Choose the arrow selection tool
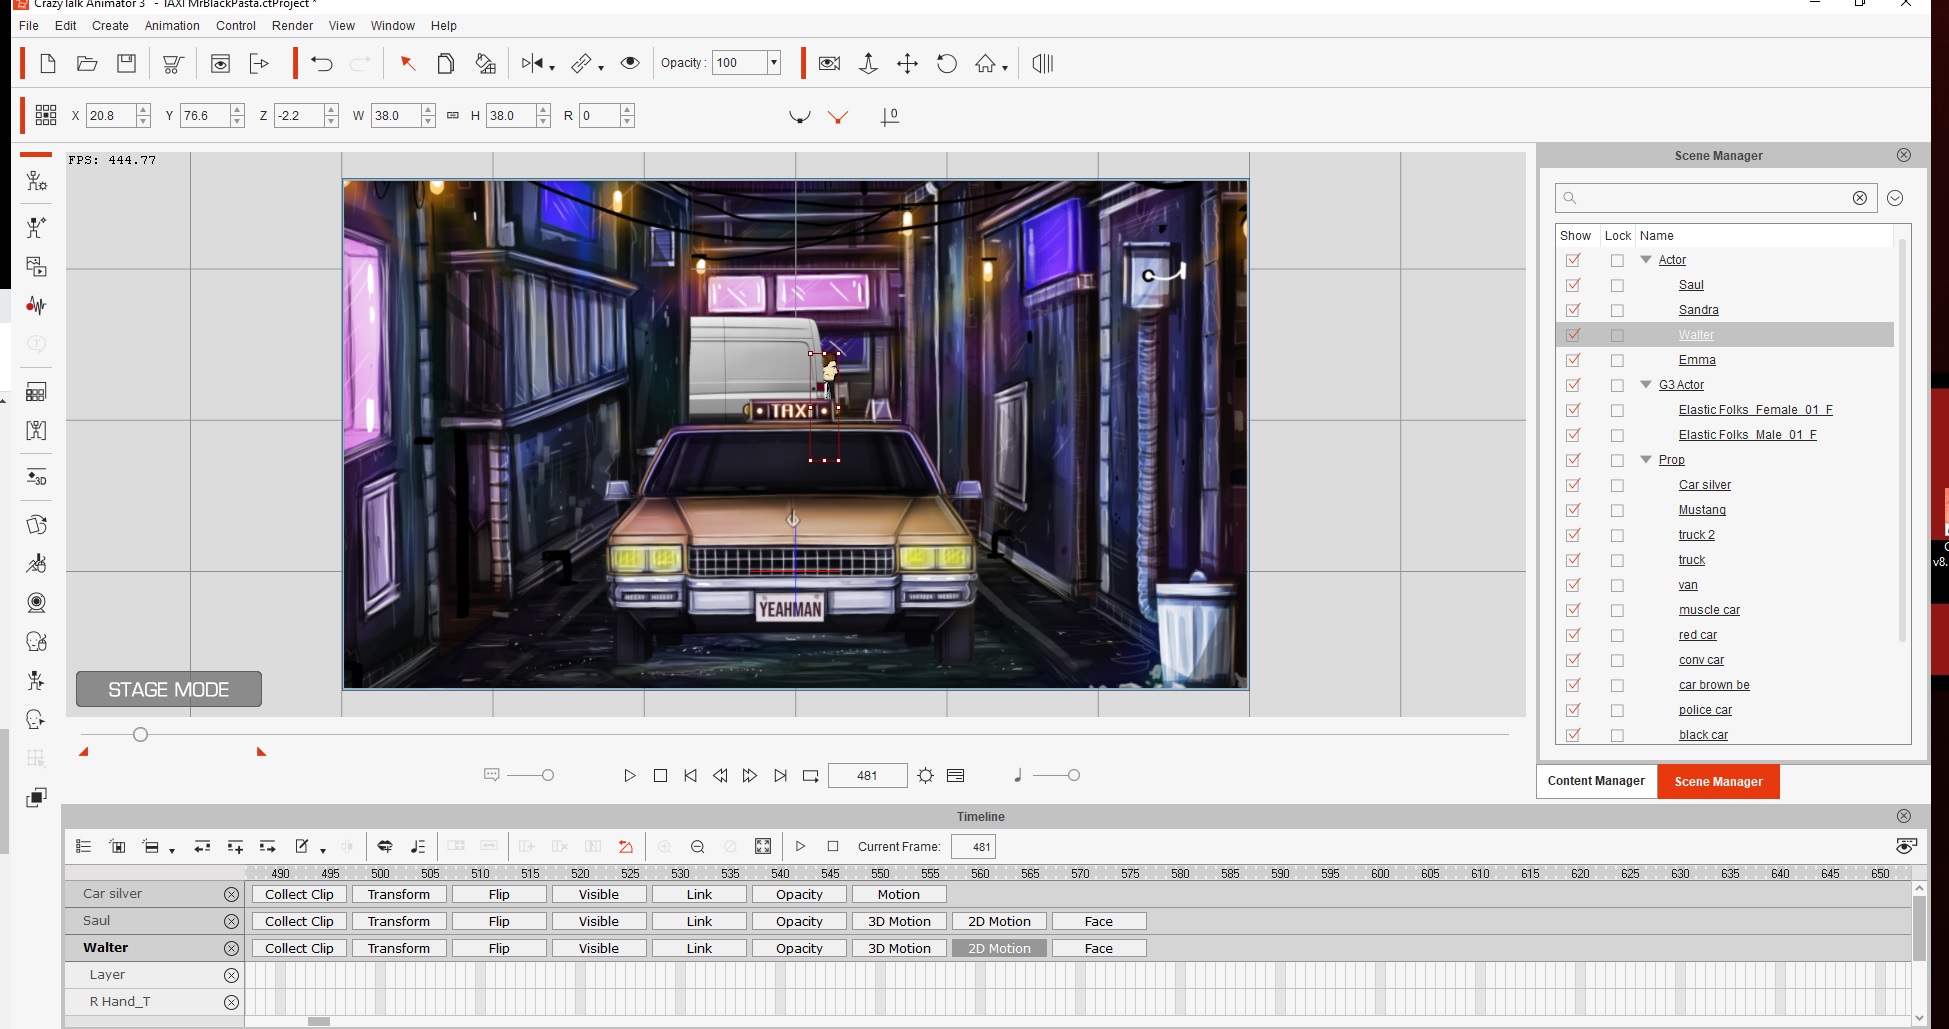This screenshot has width=1949, height=1029. point(407,64)
